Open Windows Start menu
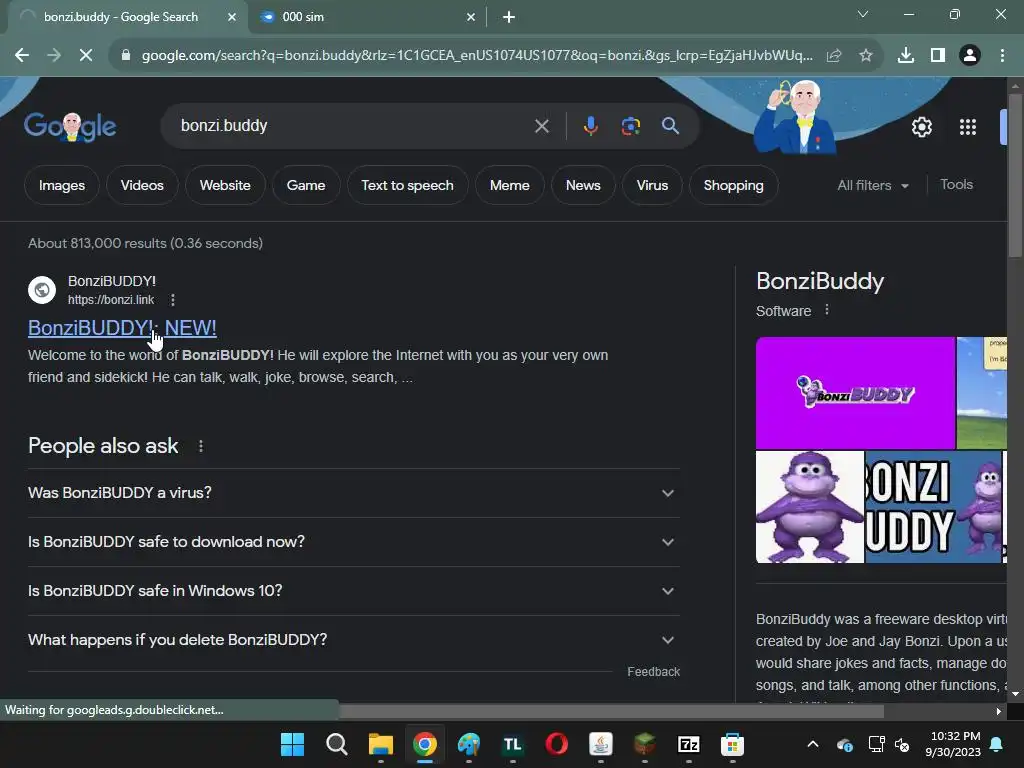 292,744
